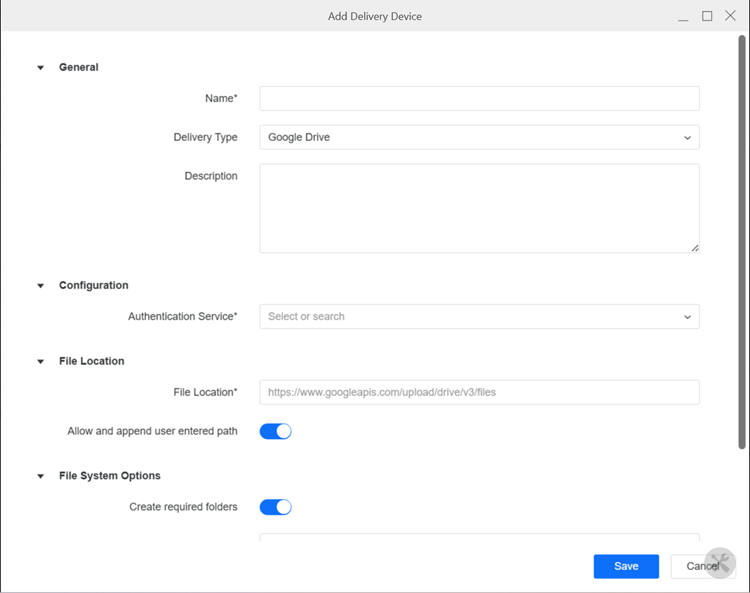
Task: Open the Delivery Type dropdown
Action: [479, 137]
